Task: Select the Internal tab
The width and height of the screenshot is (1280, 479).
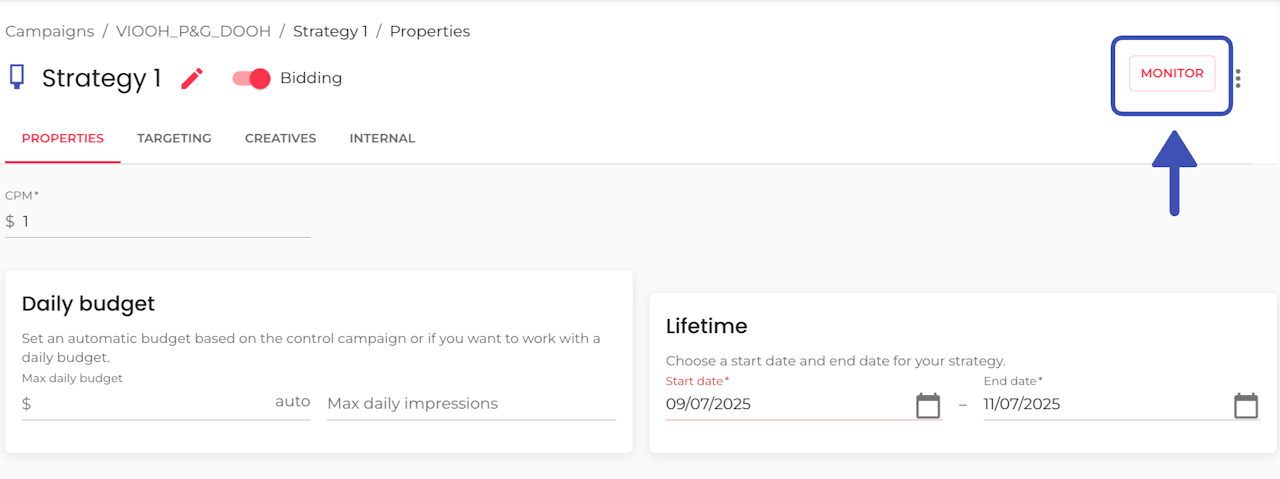Action: (382, 139)
